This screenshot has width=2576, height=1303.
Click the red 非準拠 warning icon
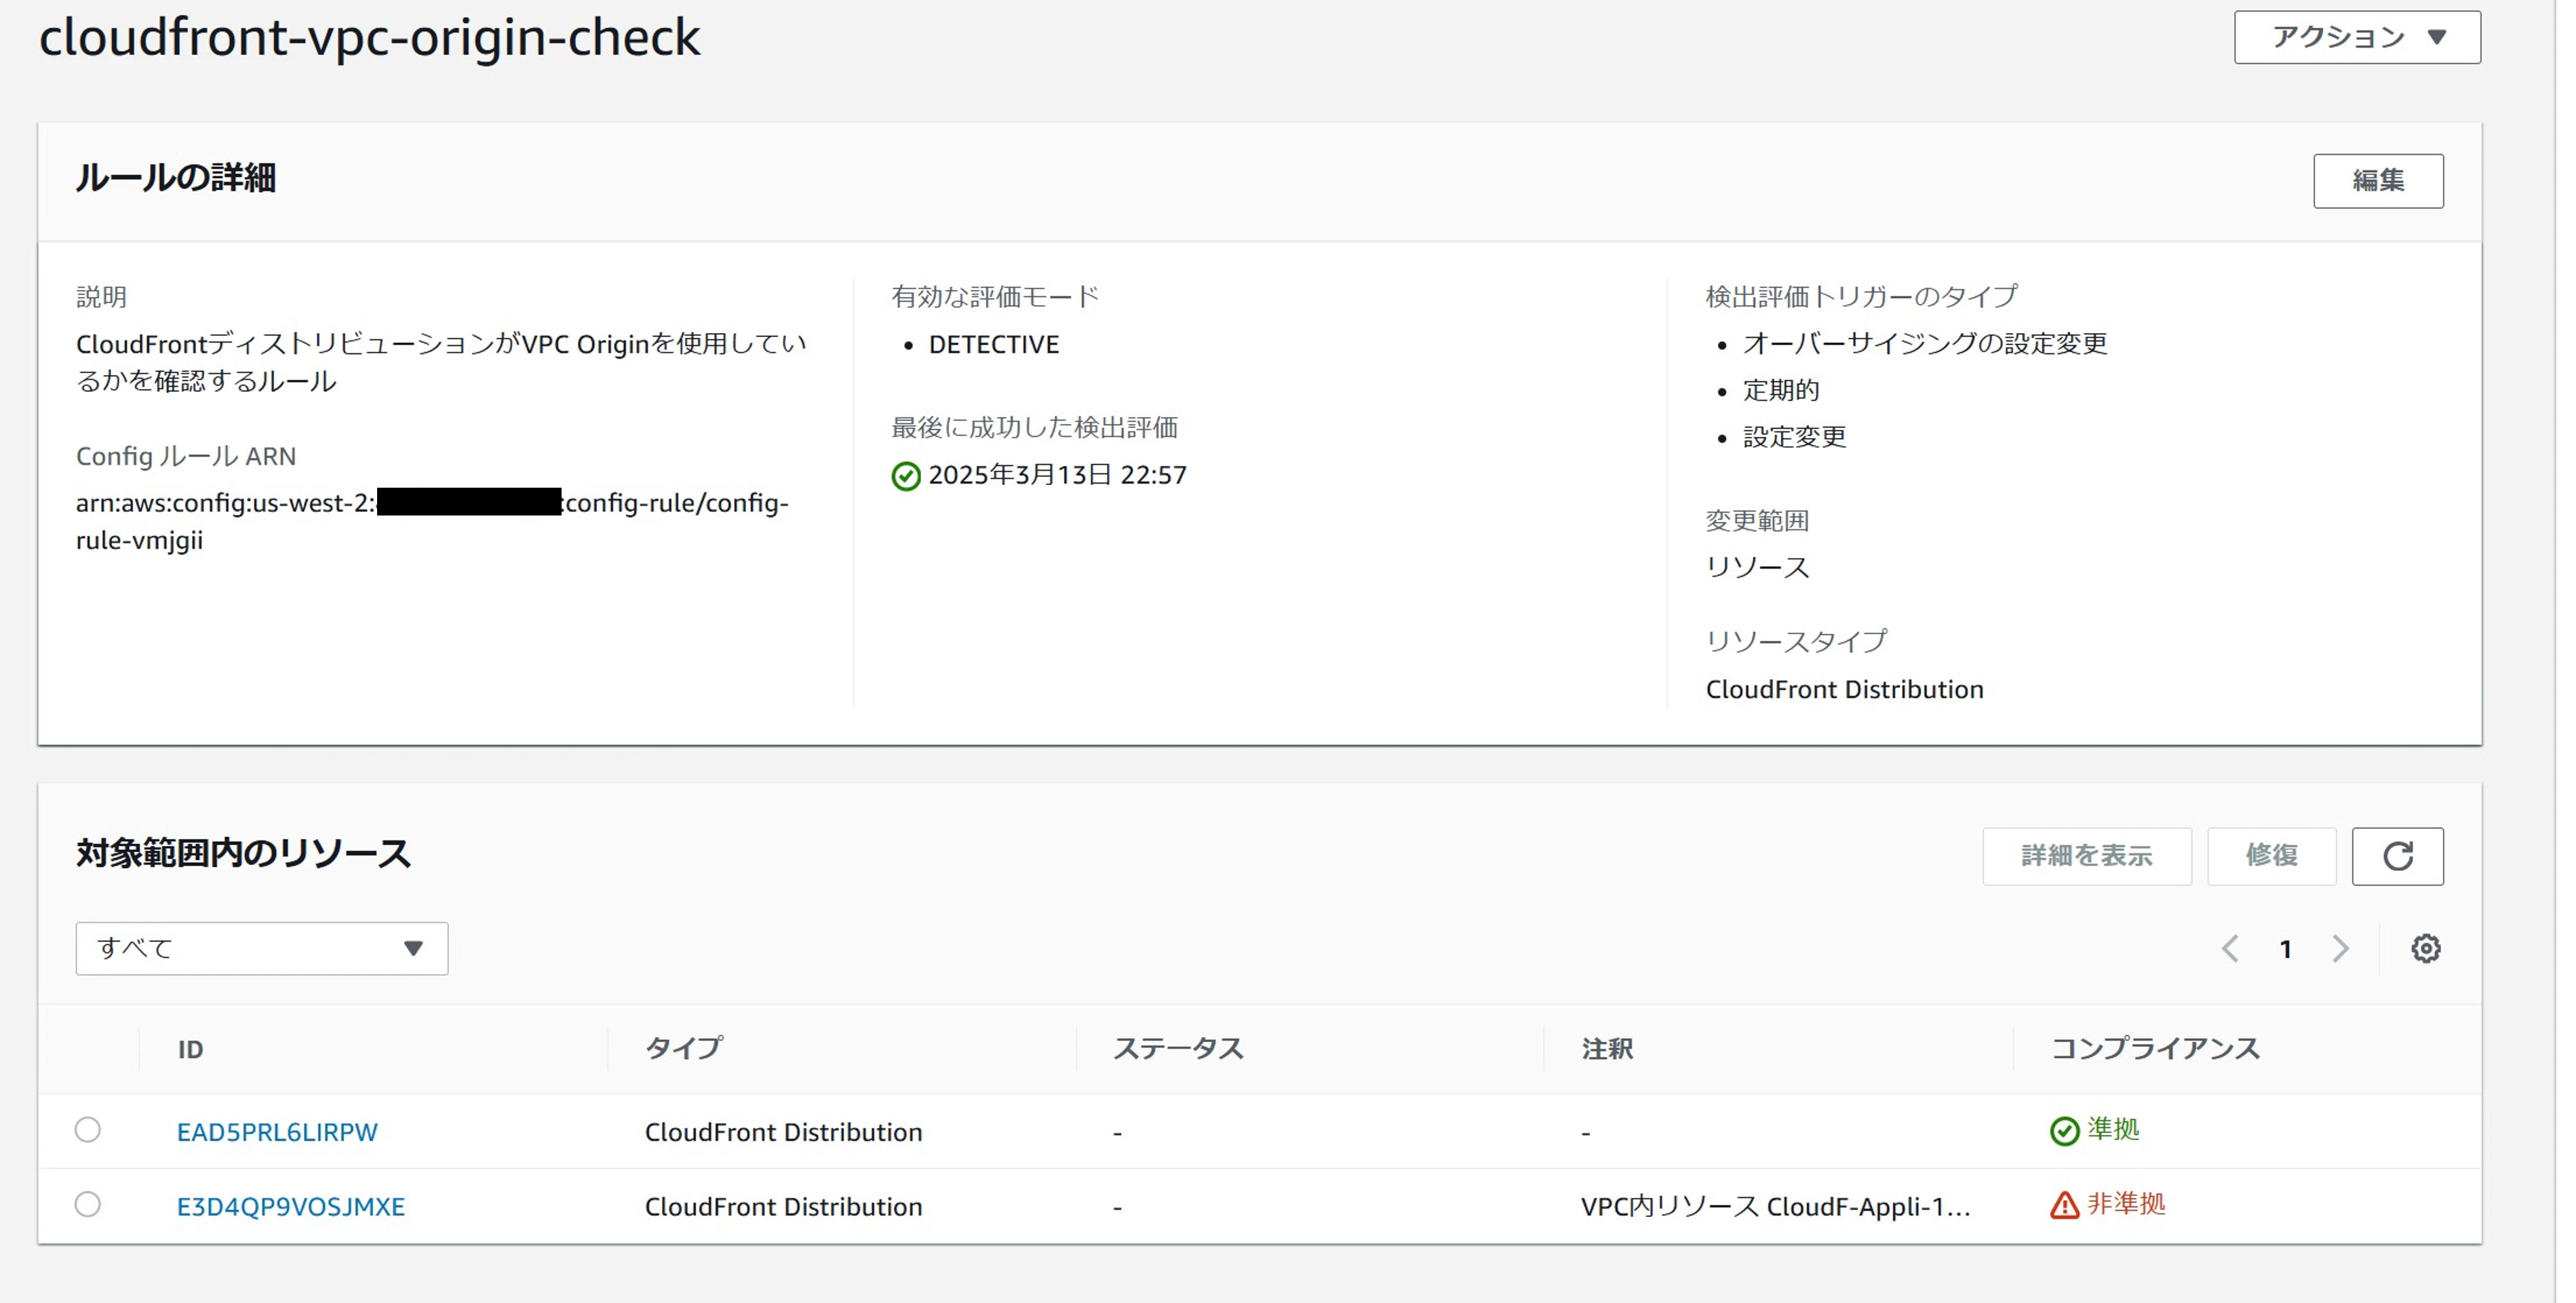(2064, 1206)
